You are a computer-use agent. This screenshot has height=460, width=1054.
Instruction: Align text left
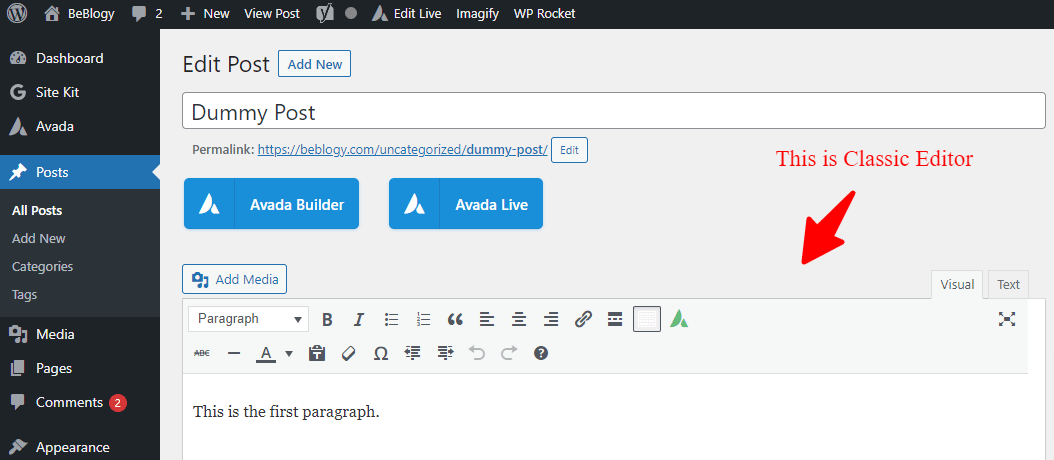pos(487,319)
